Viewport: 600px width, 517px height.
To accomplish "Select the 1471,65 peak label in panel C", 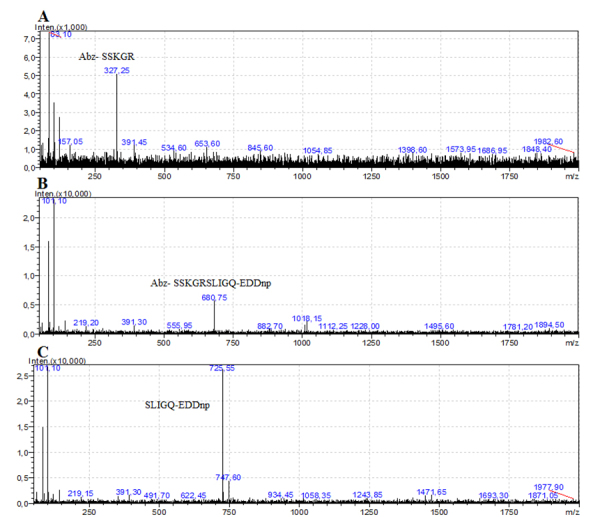I will click(432, 492).
